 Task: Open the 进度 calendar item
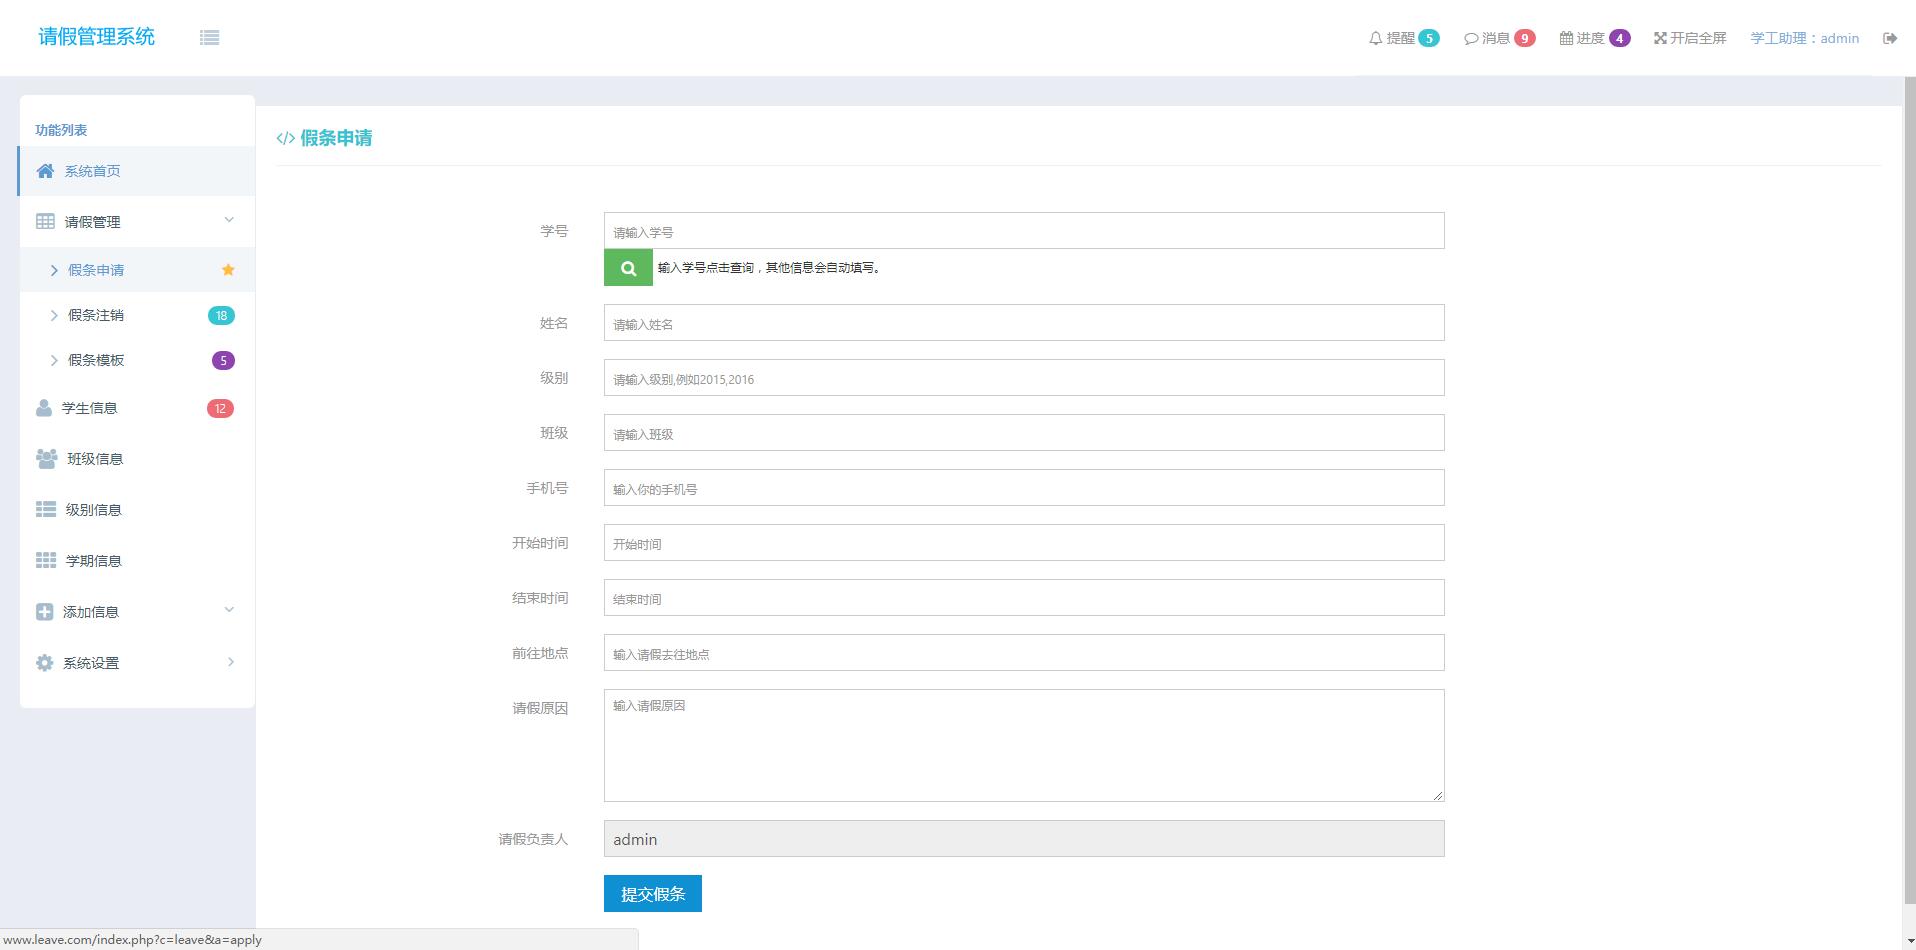[1594, 38]
